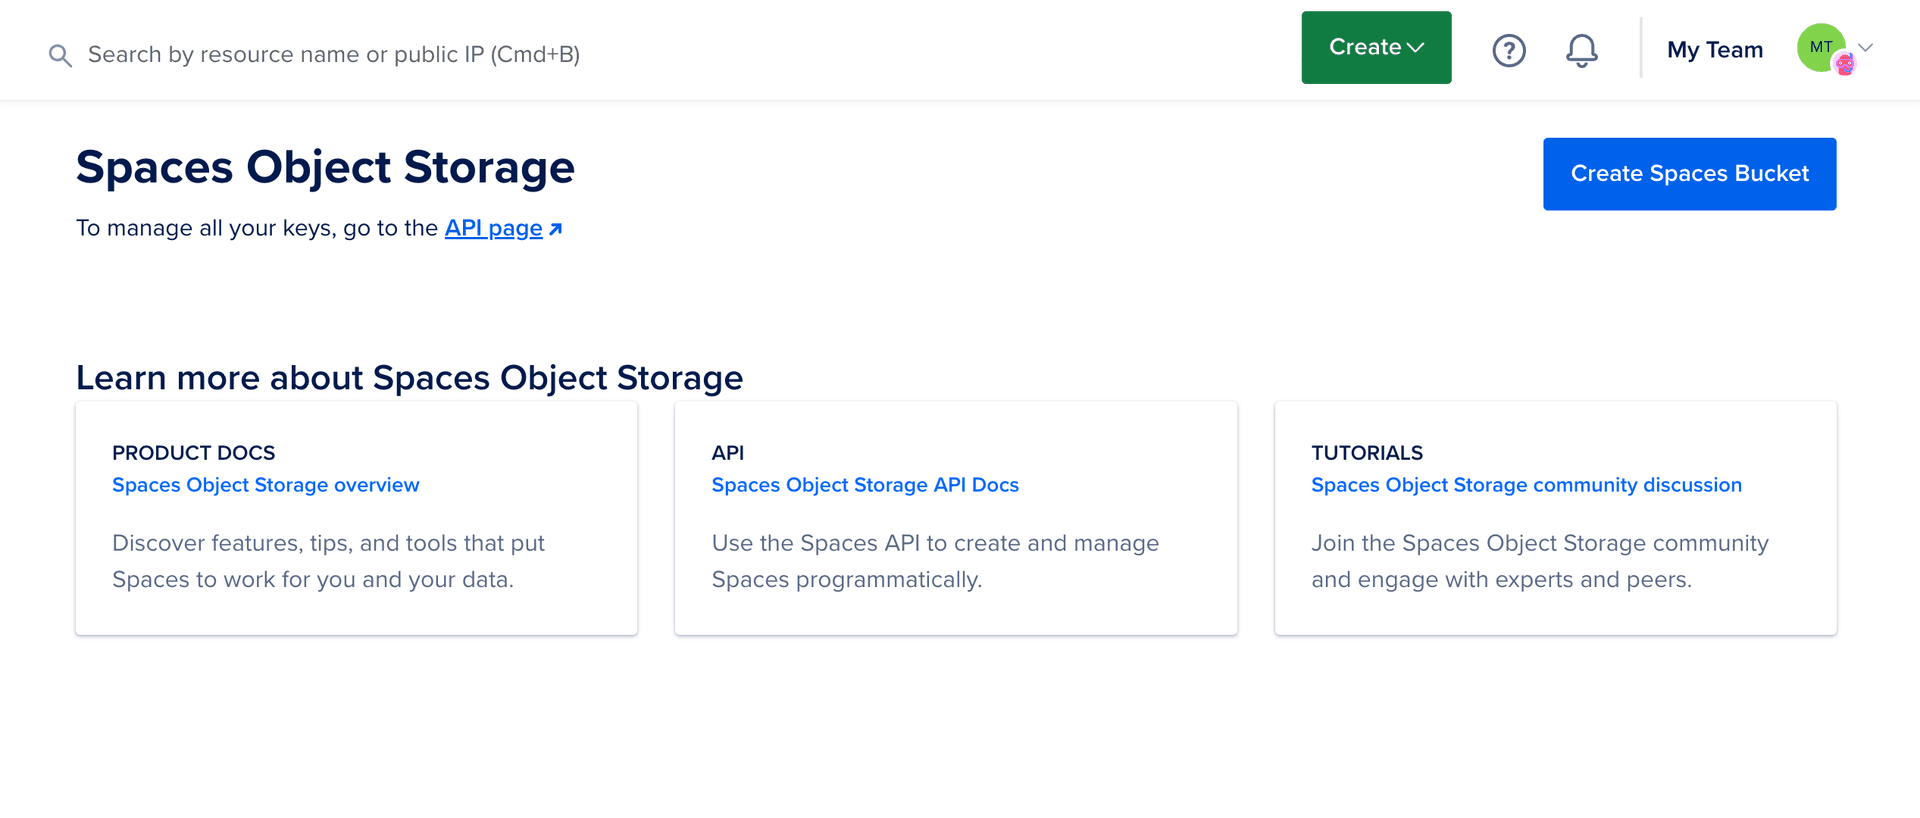The height and width of the screenshot is (818, 1920).
Task: Show notifications via the bell icon
Action: pos(1581,50)
